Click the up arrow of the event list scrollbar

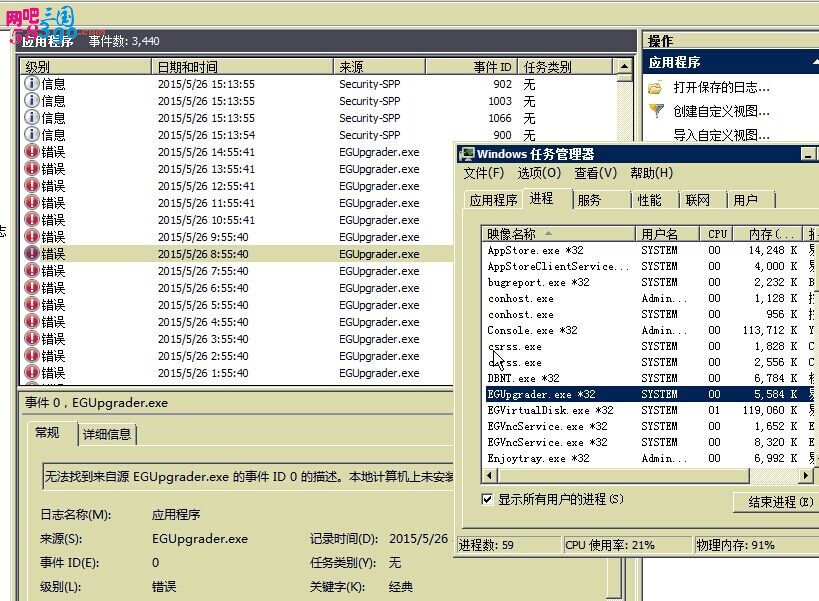point(624,67)
